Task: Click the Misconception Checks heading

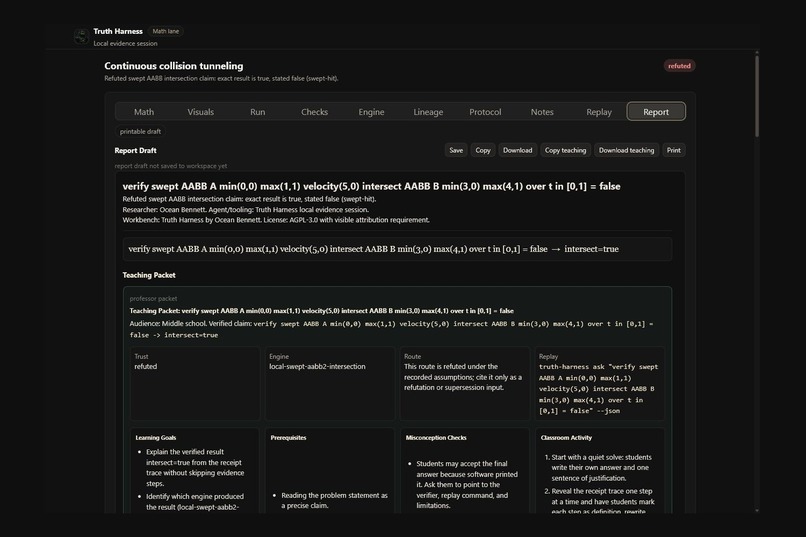Action: coord(436,438)
